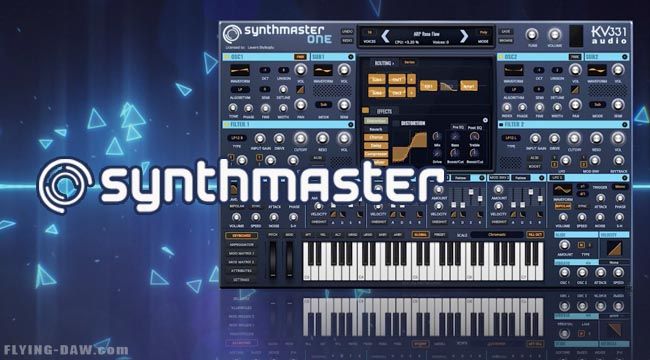Screen dimensions: 650x360
Task: Toggle the Filter 1 enable switch
Action: [226, 124]
